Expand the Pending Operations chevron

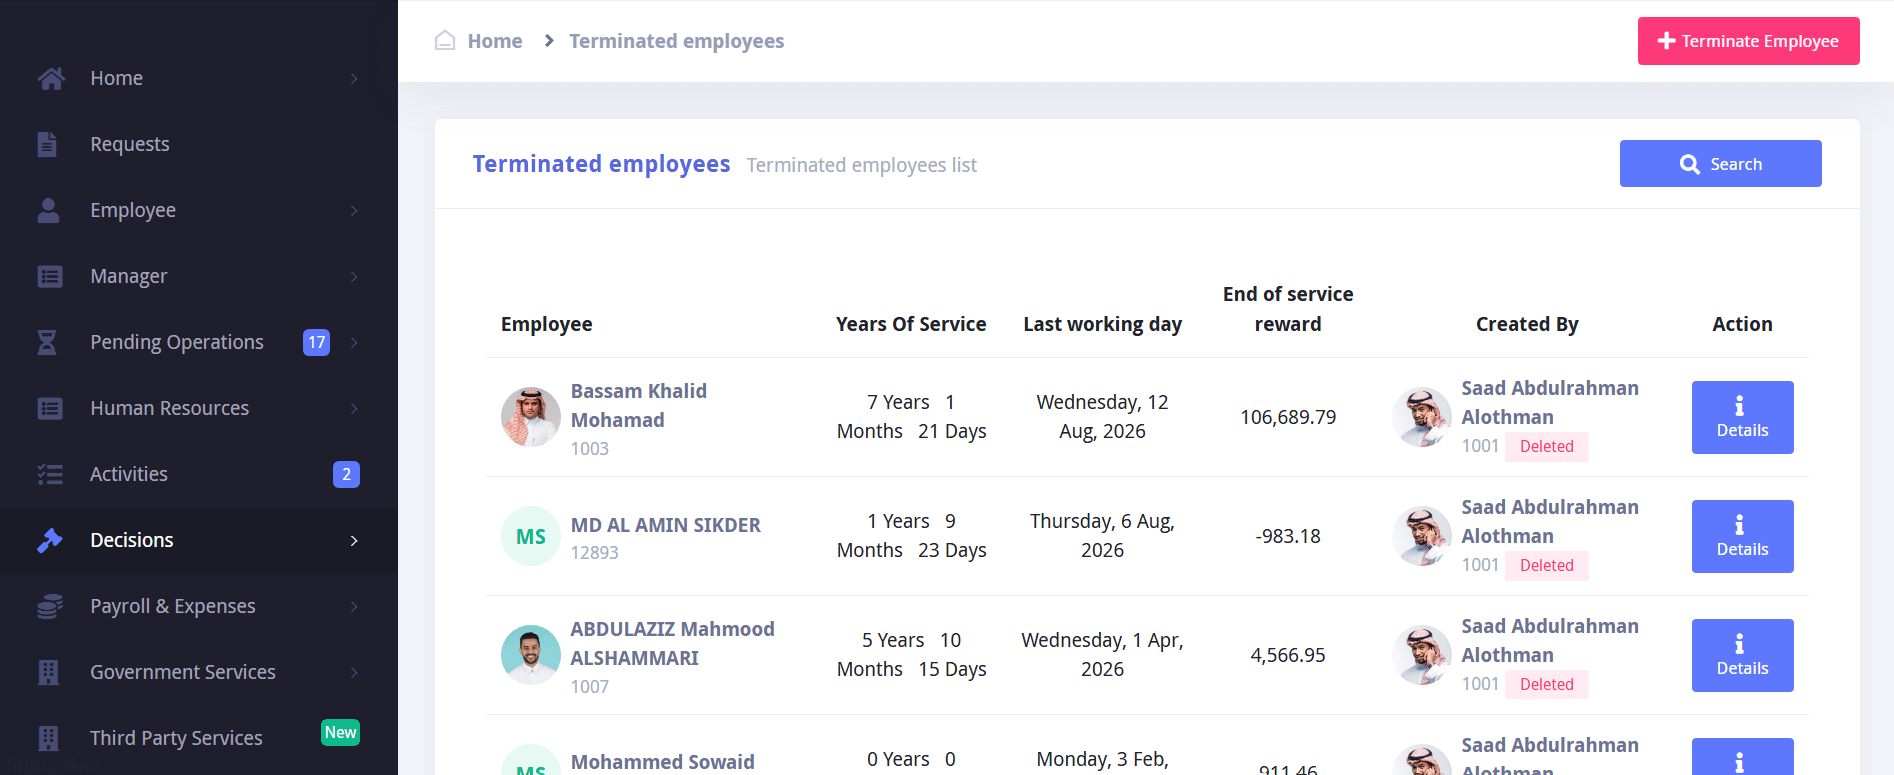[x=354, y=342]
